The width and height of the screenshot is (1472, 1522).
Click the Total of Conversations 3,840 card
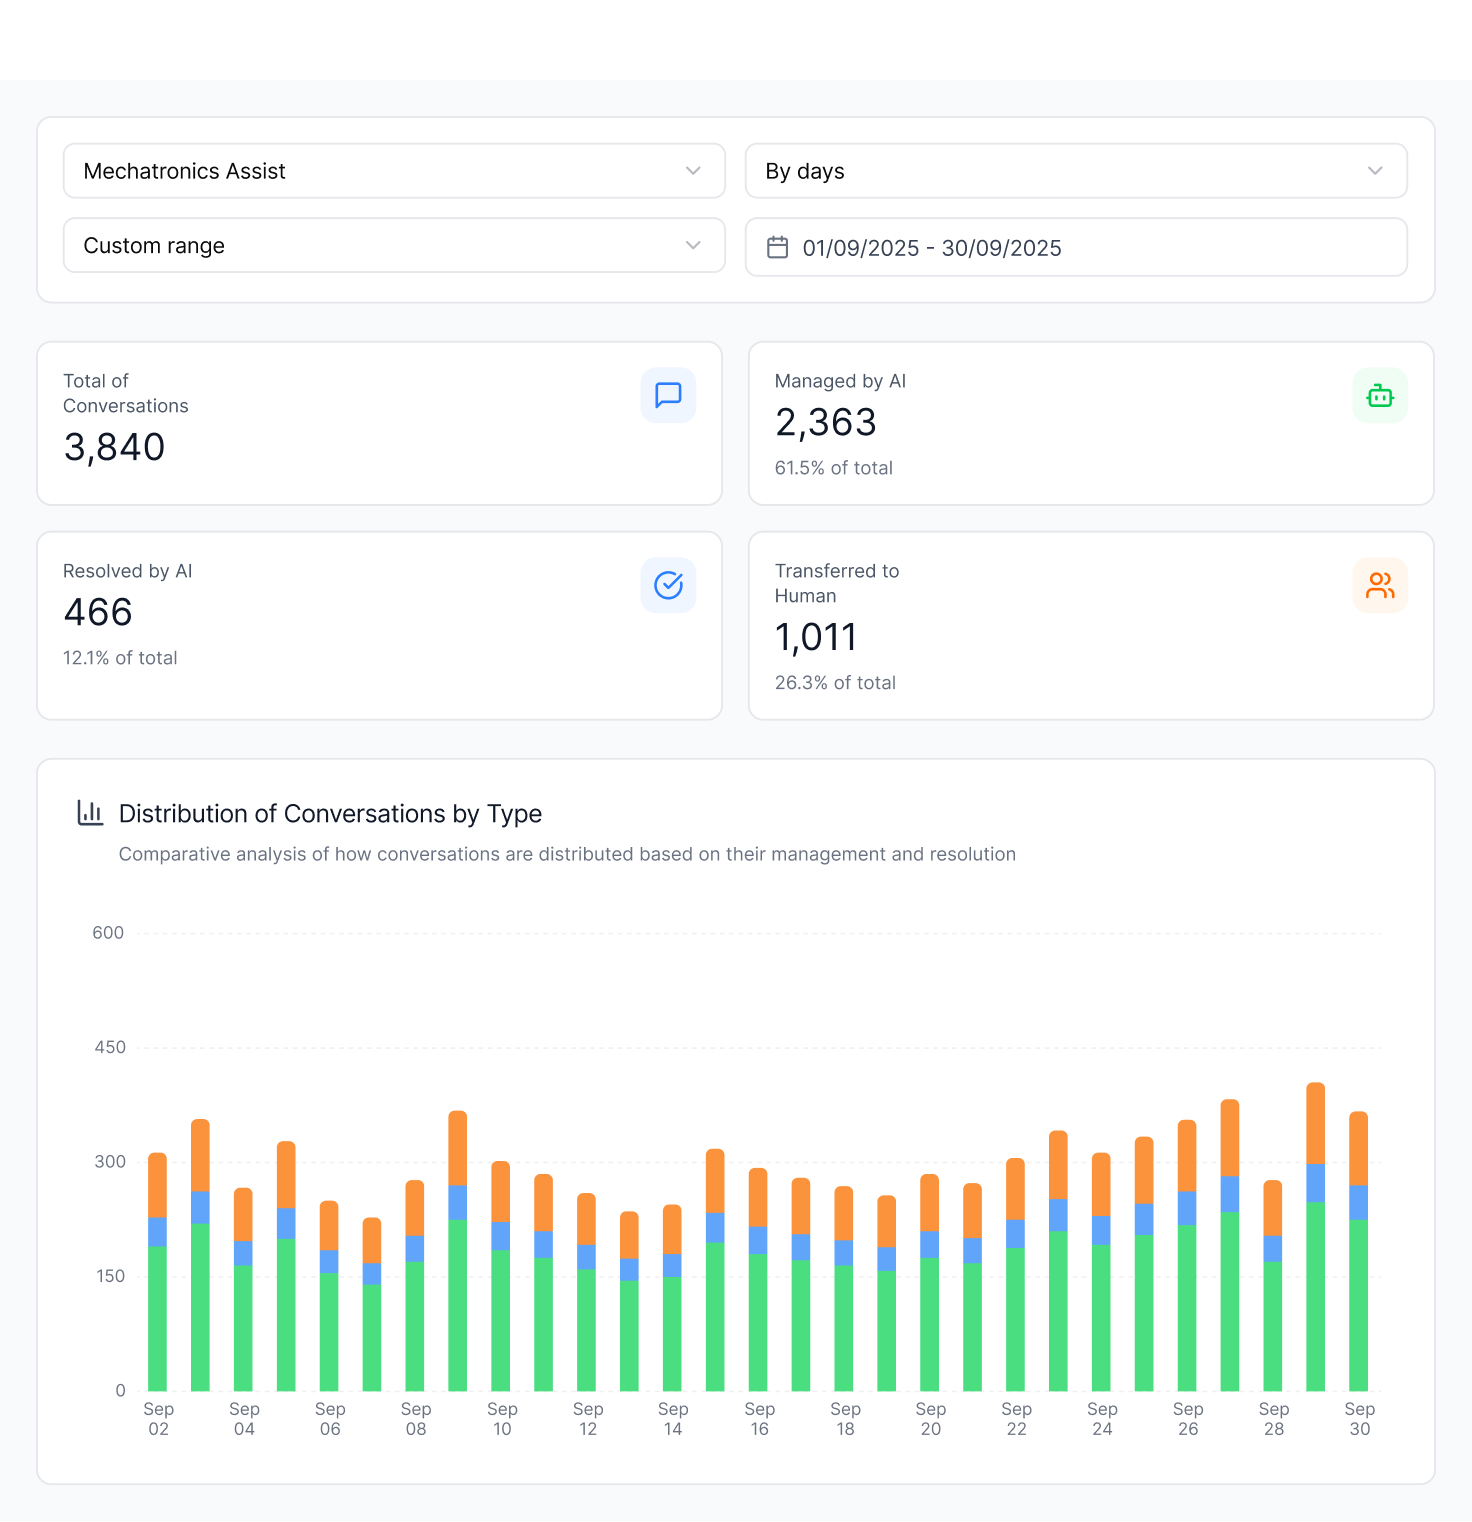point(379,423)
